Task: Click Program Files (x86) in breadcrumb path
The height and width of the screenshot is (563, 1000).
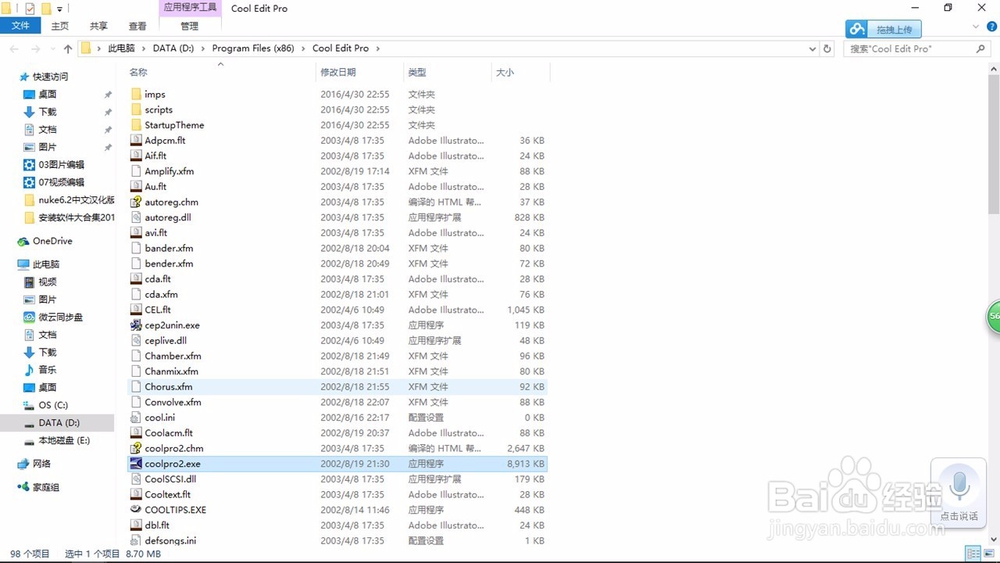Action: tap(253, 48)
